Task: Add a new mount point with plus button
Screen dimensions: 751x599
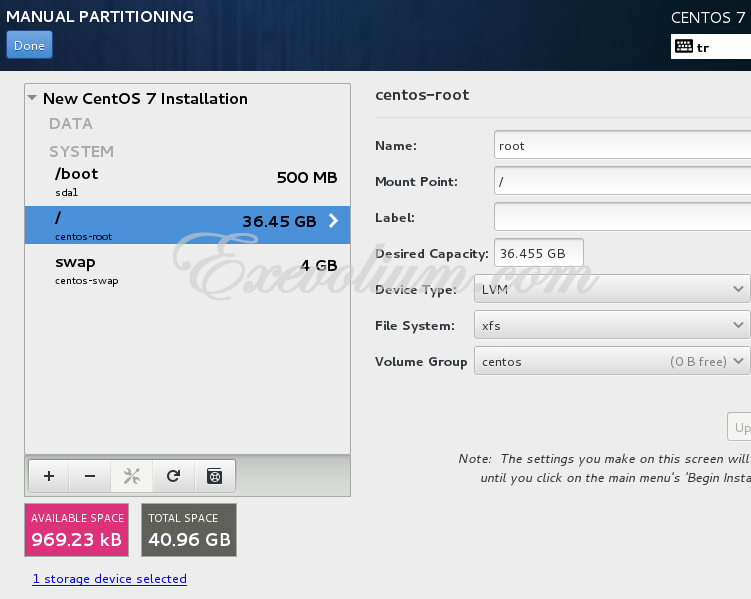Action: click(x=49, y=476)
